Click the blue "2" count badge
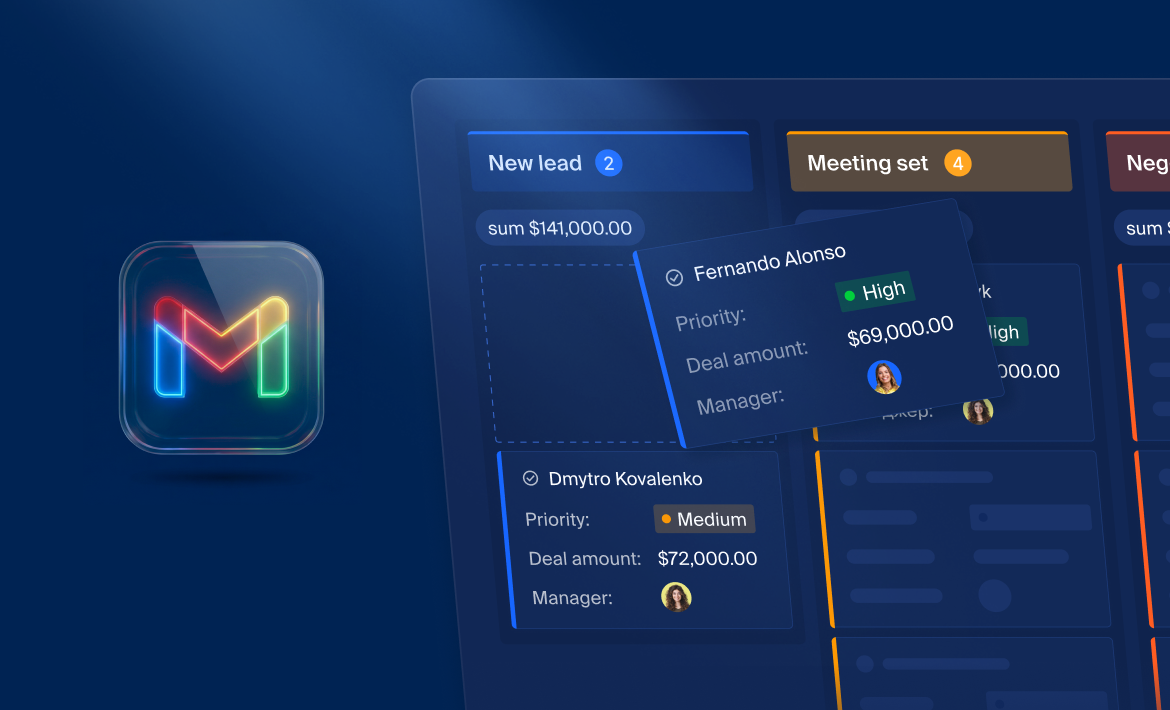The image size is (1170, 710). [608, 163]
